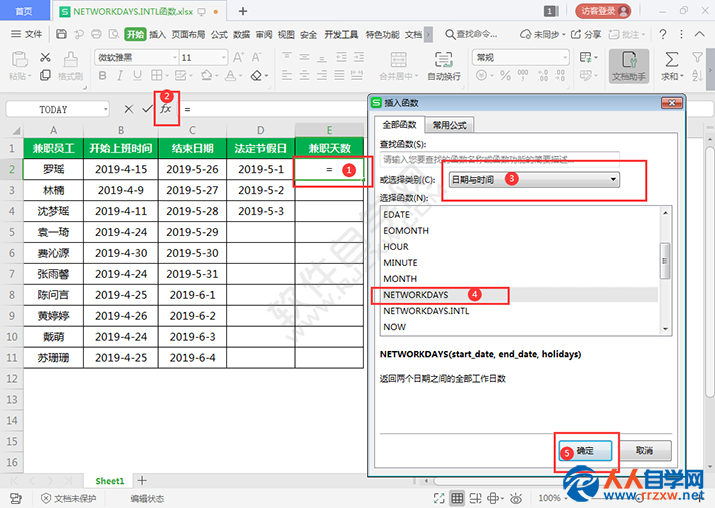Click the 首页 home tab
The height and width of the screenshot is (508, 715).
(x=24, y=11)
